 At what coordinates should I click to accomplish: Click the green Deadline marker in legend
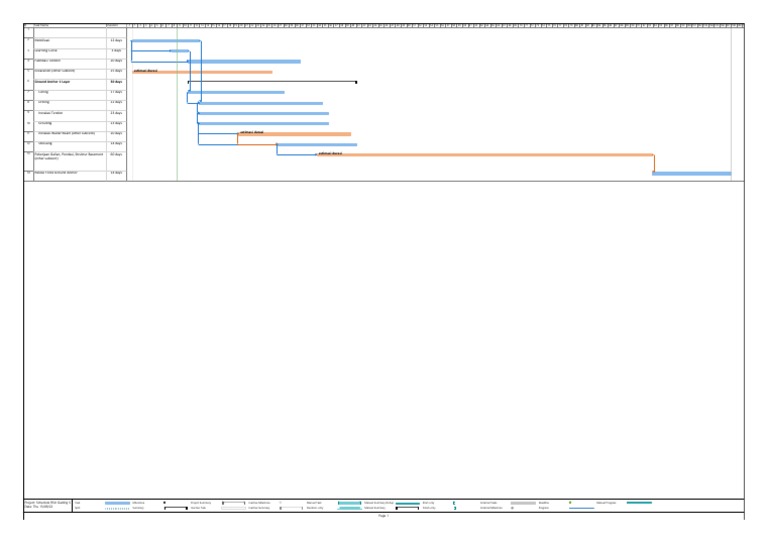(570, 502)
